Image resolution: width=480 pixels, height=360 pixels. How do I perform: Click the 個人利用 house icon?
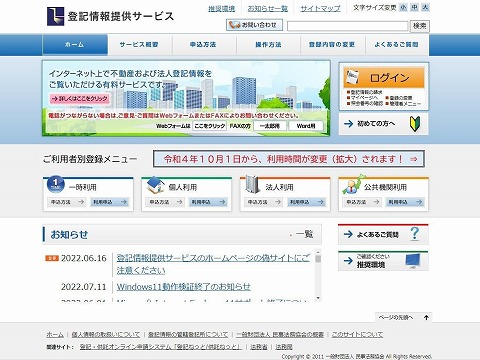[x=156, y=185]
